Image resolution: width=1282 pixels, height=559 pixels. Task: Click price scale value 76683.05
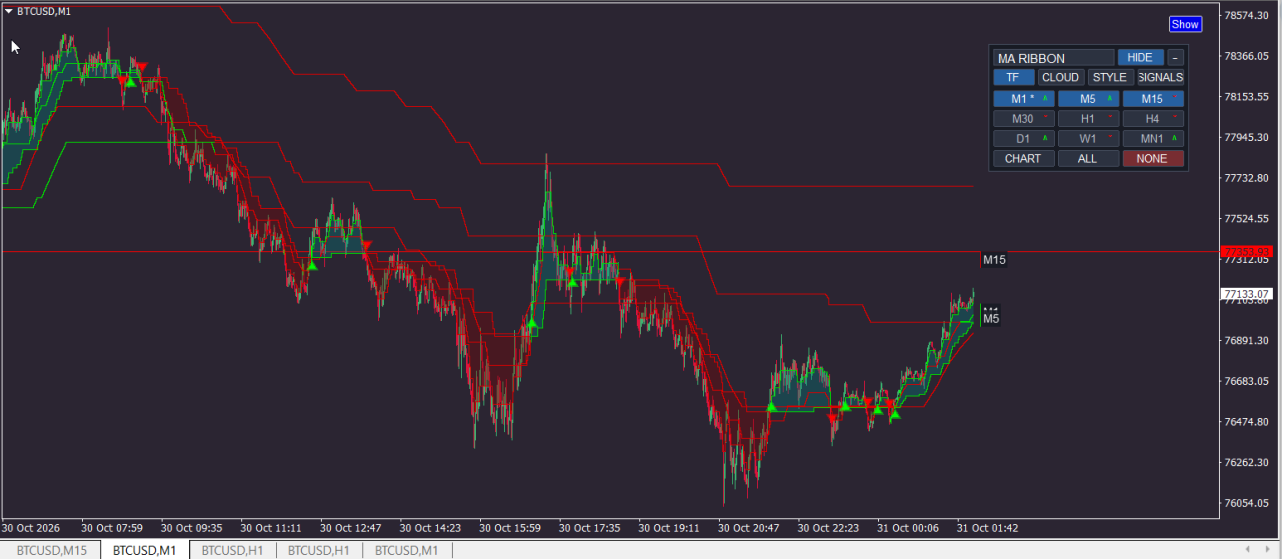coord(1247,381)
